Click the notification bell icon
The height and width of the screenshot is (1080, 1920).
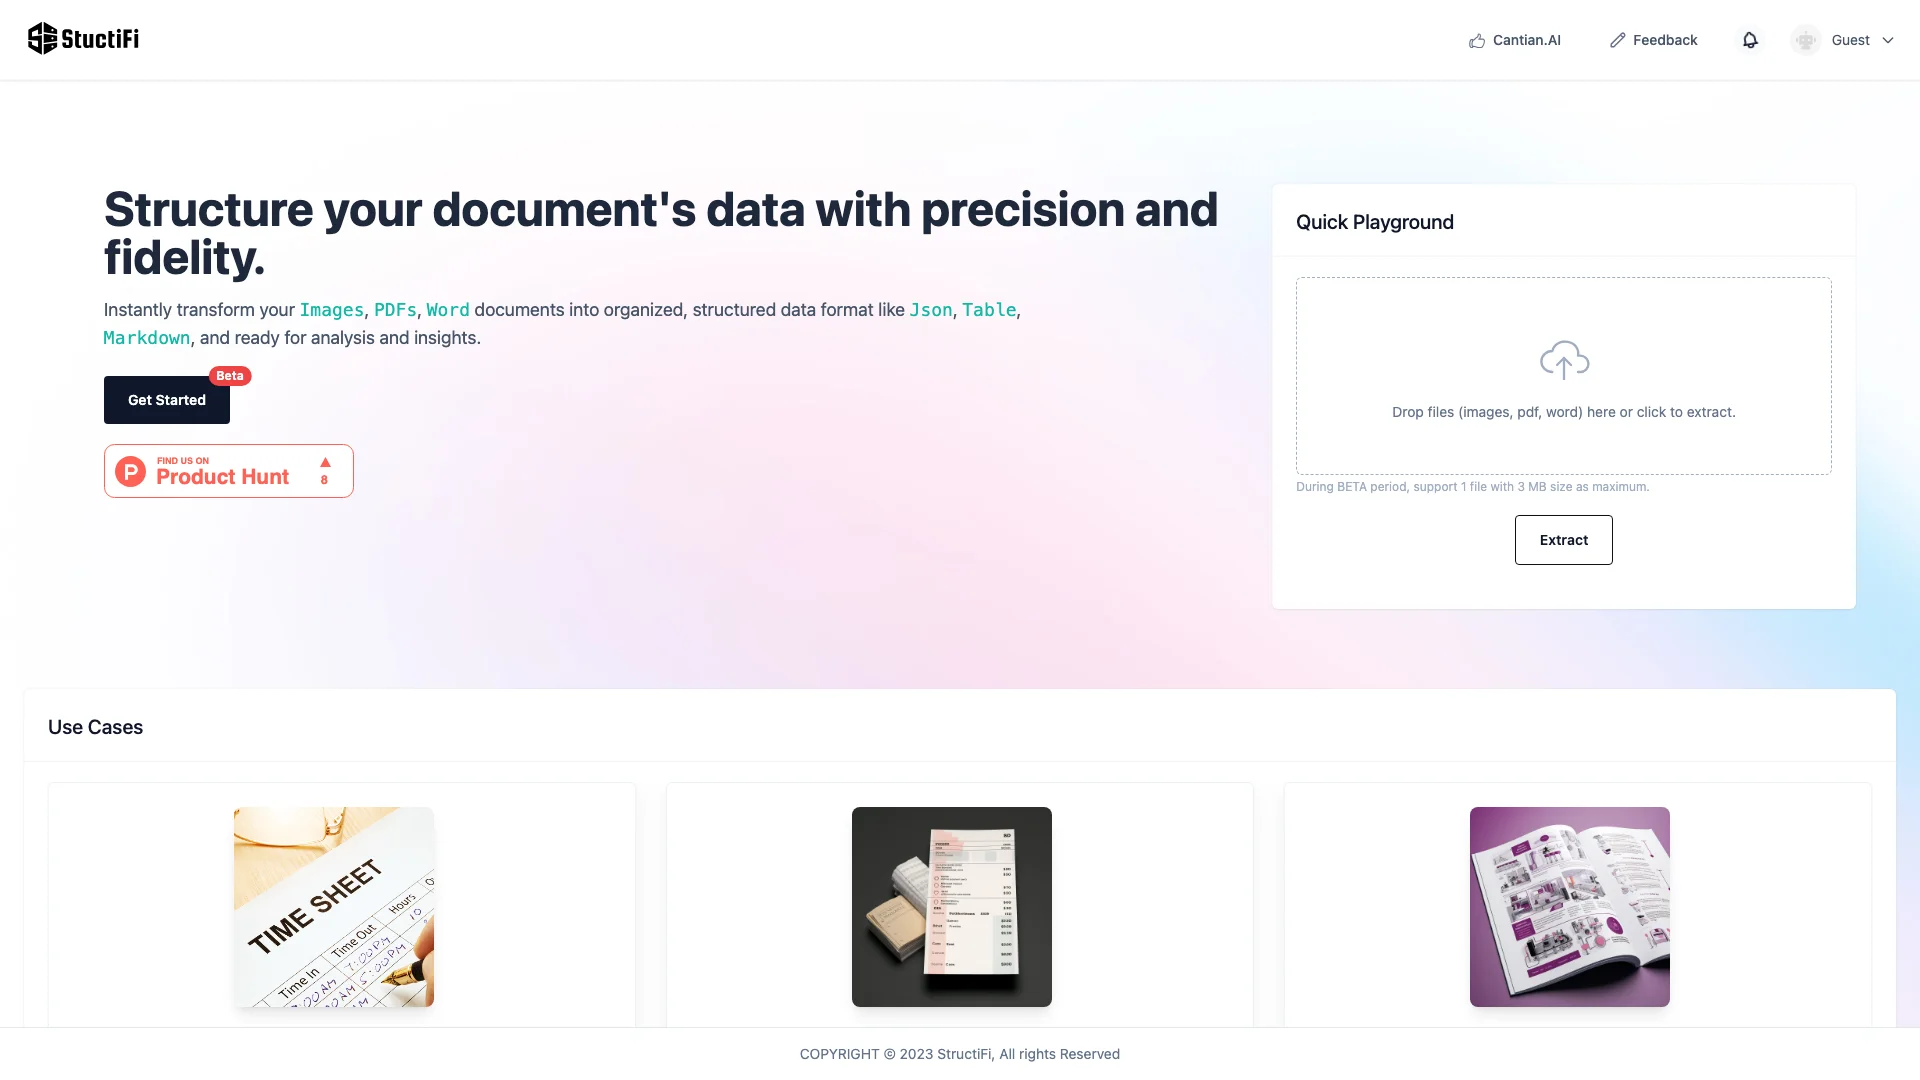(x=1750, y=40)
